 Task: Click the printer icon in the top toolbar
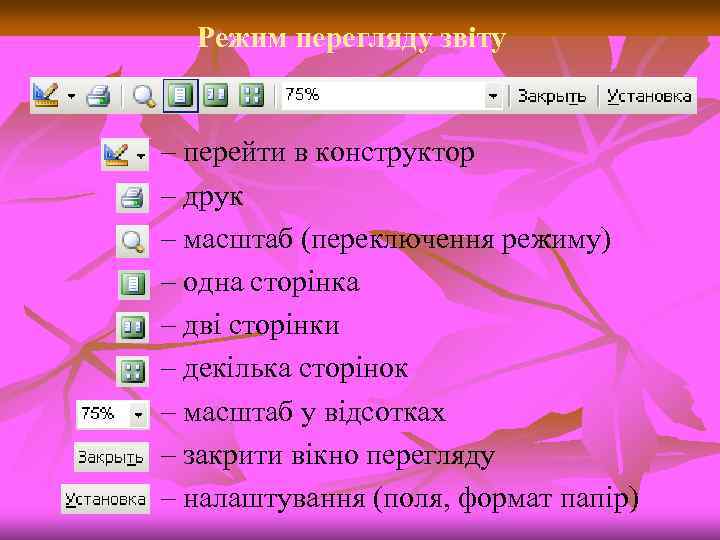[x=99, y=96]
